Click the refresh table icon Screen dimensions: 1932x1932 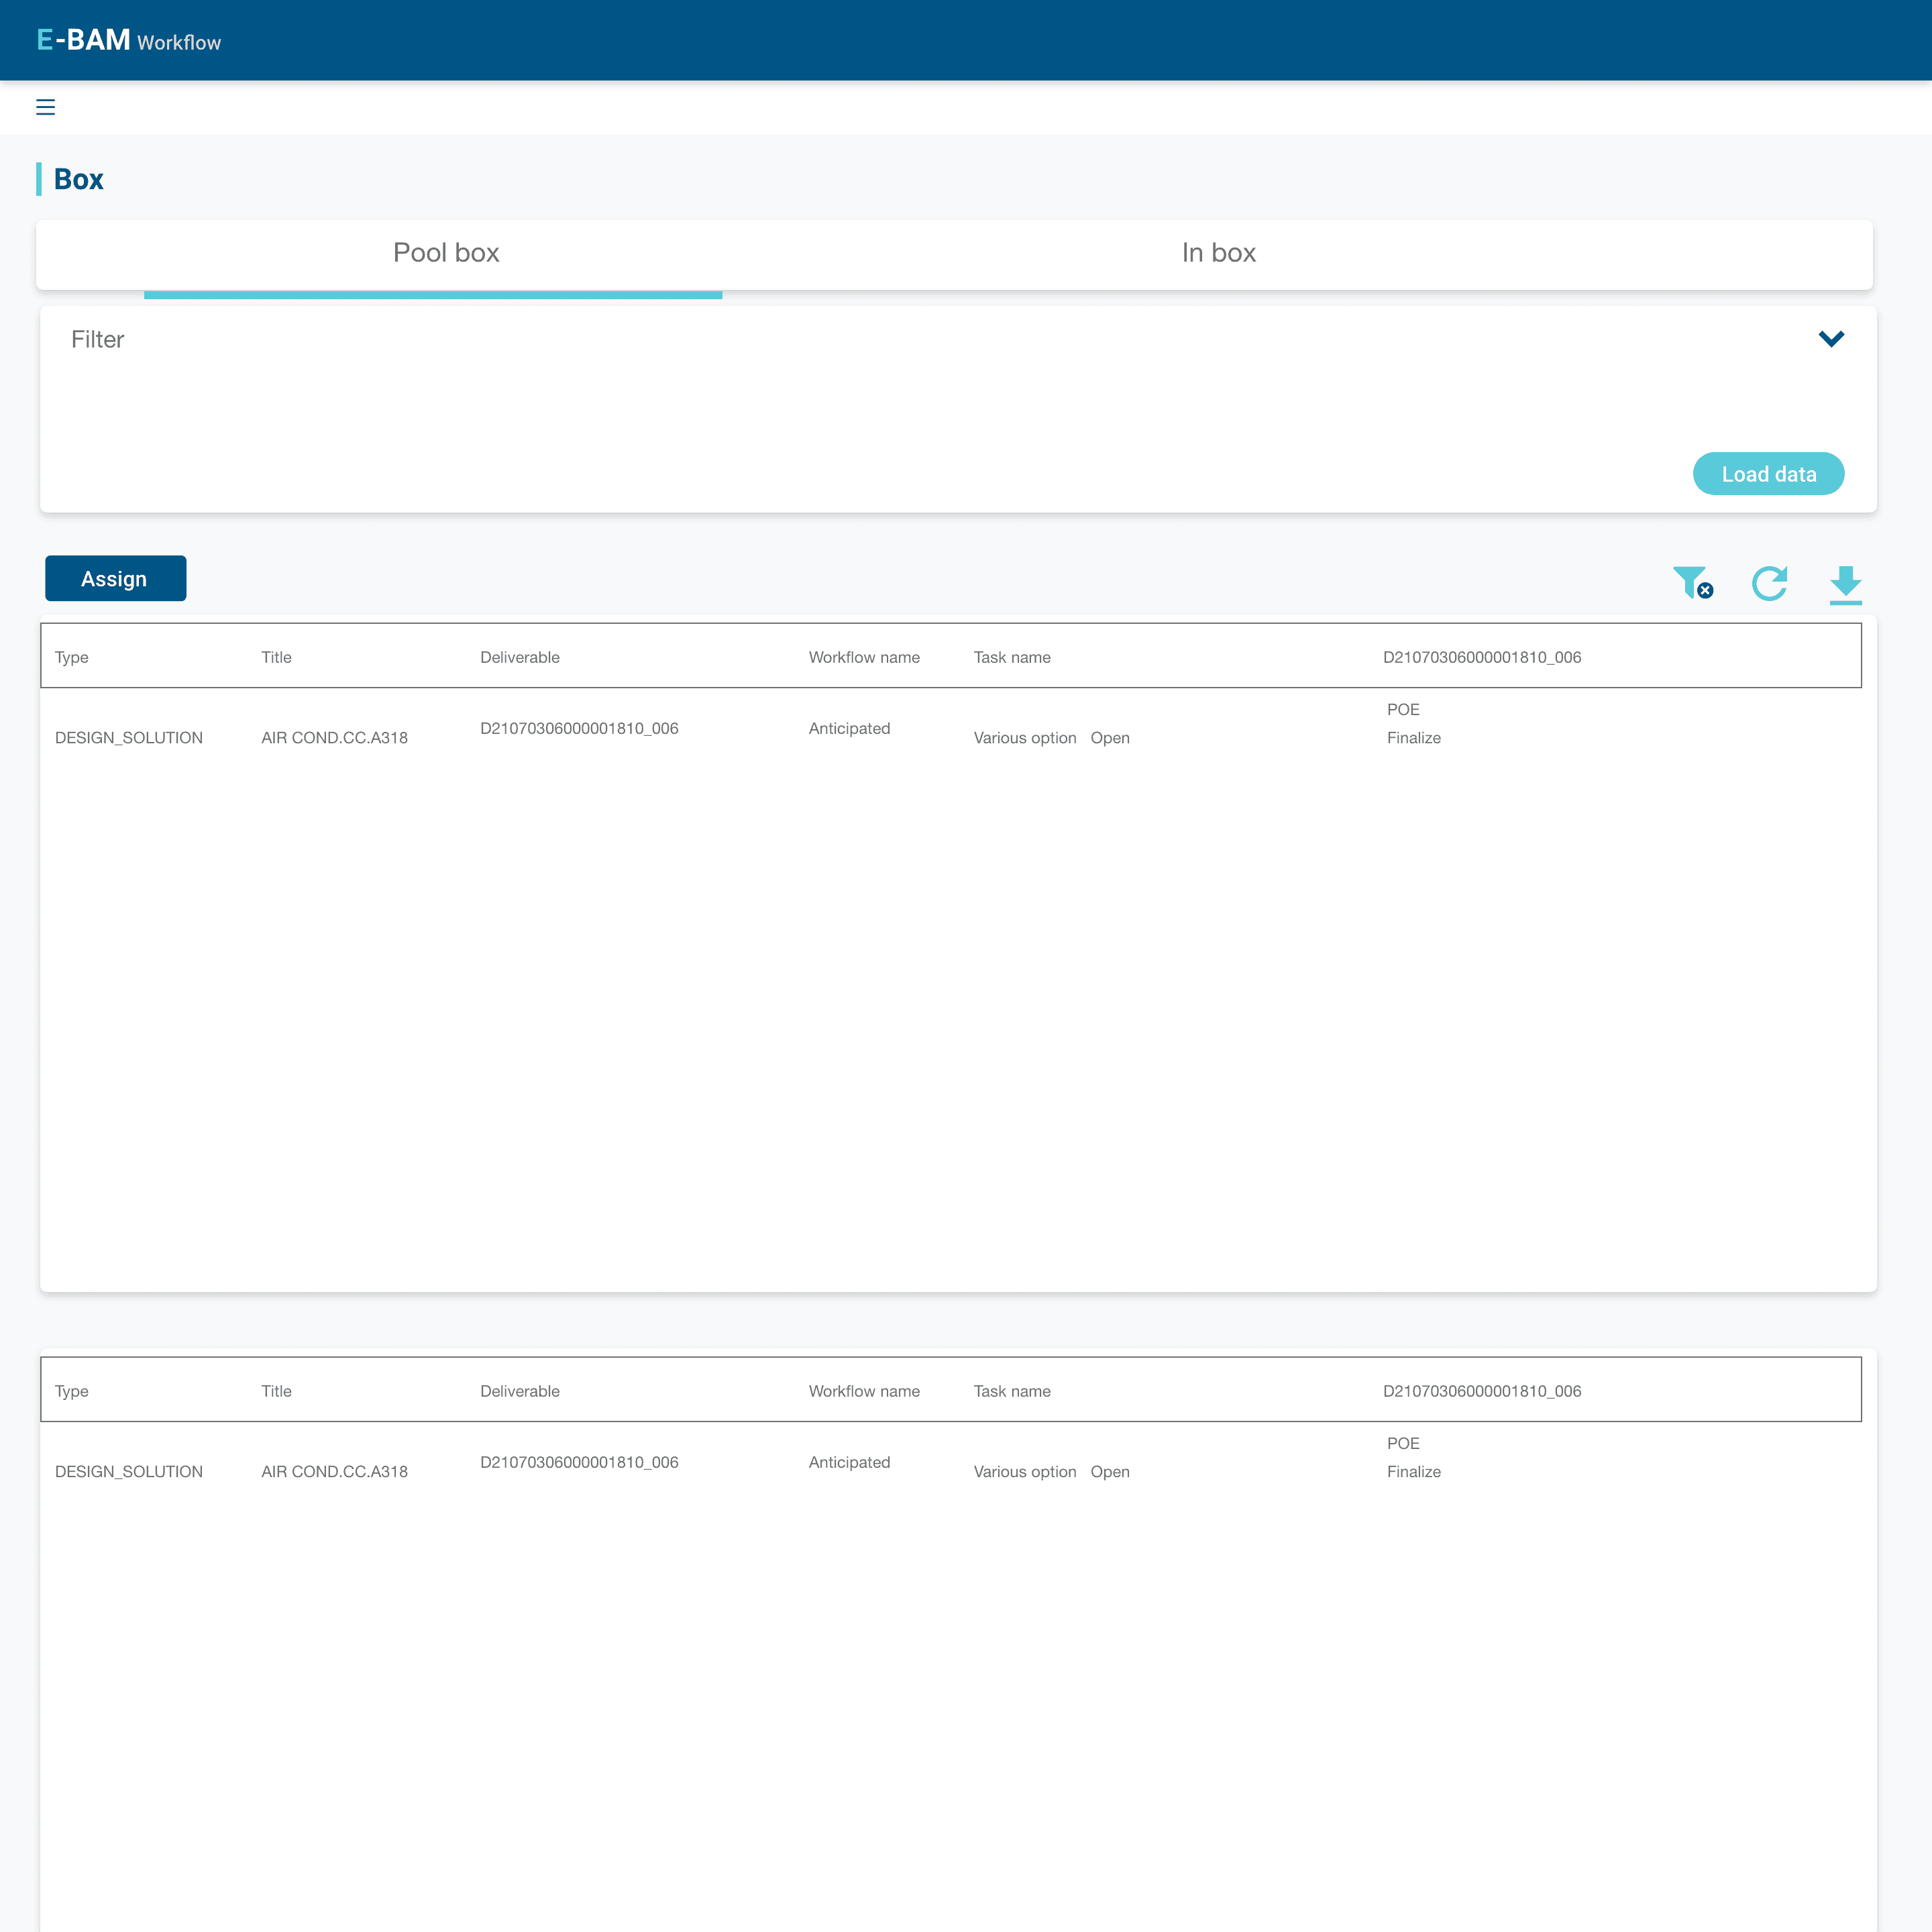pos(1769,583)
